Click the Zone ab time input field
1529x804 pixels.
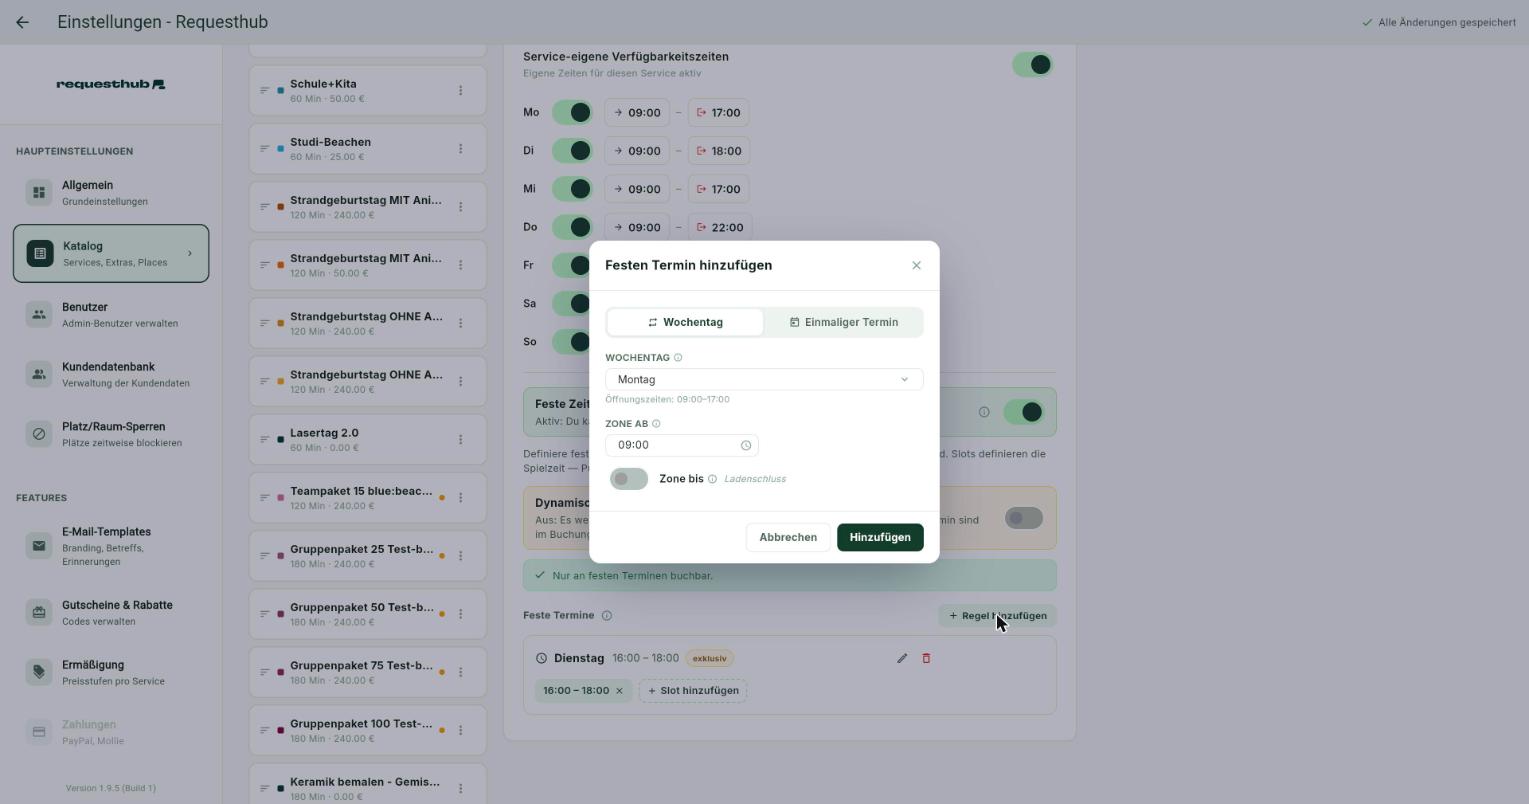pos(682,445)
